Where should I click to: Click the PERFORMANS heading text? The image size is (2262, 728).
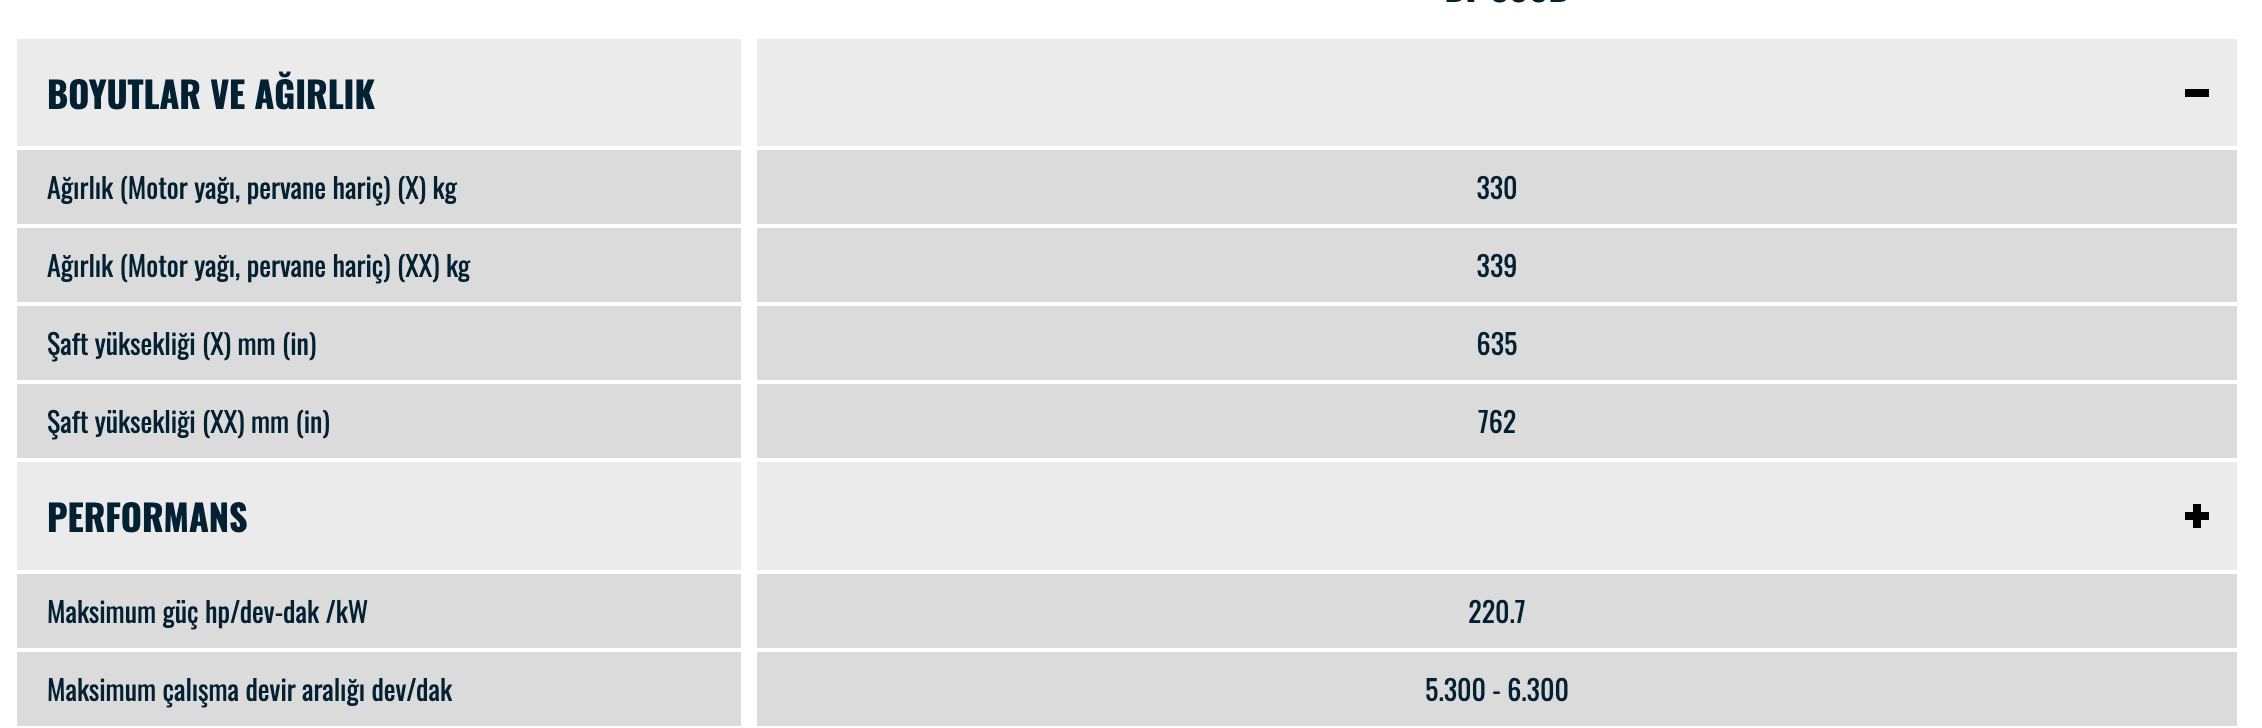[x=147, y=517]
